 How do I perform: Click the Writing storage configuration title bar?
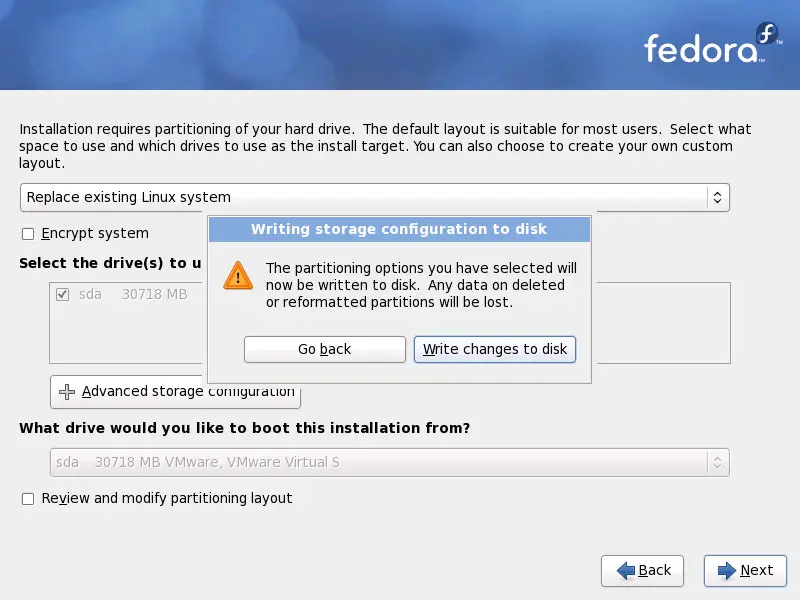[x=399, y=230]
